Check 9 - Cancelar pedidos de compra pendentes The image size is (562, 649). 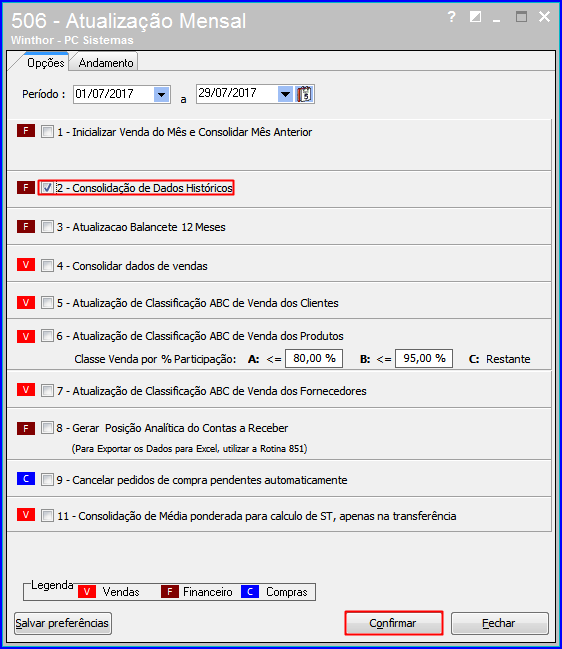click(47, 480)
